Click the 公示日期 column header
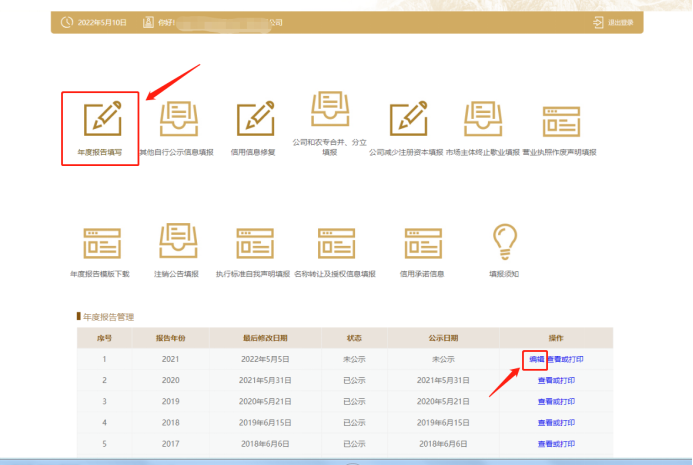Screen dimensions: 693x465 click(443, 338)
